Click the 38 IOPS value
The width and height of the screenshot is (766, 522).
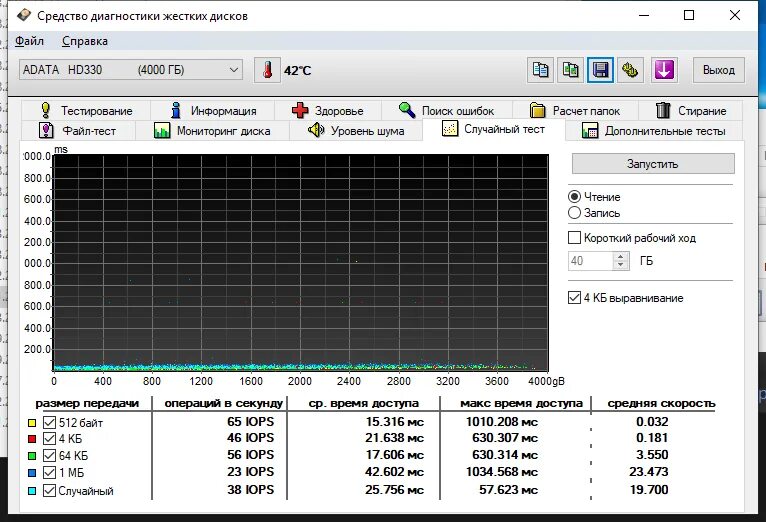[x=251, y=490]
